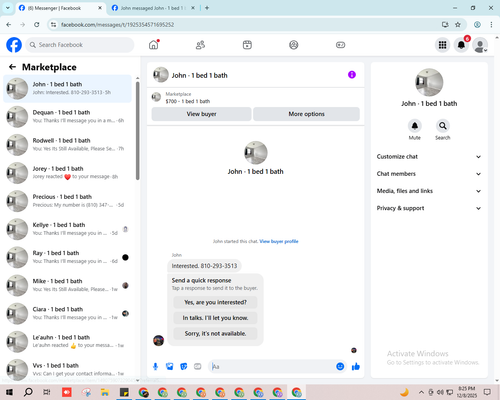Click the Search Facebook field
Image resolution: width=500 pixels, height=400 pixels.
(80, 45)
